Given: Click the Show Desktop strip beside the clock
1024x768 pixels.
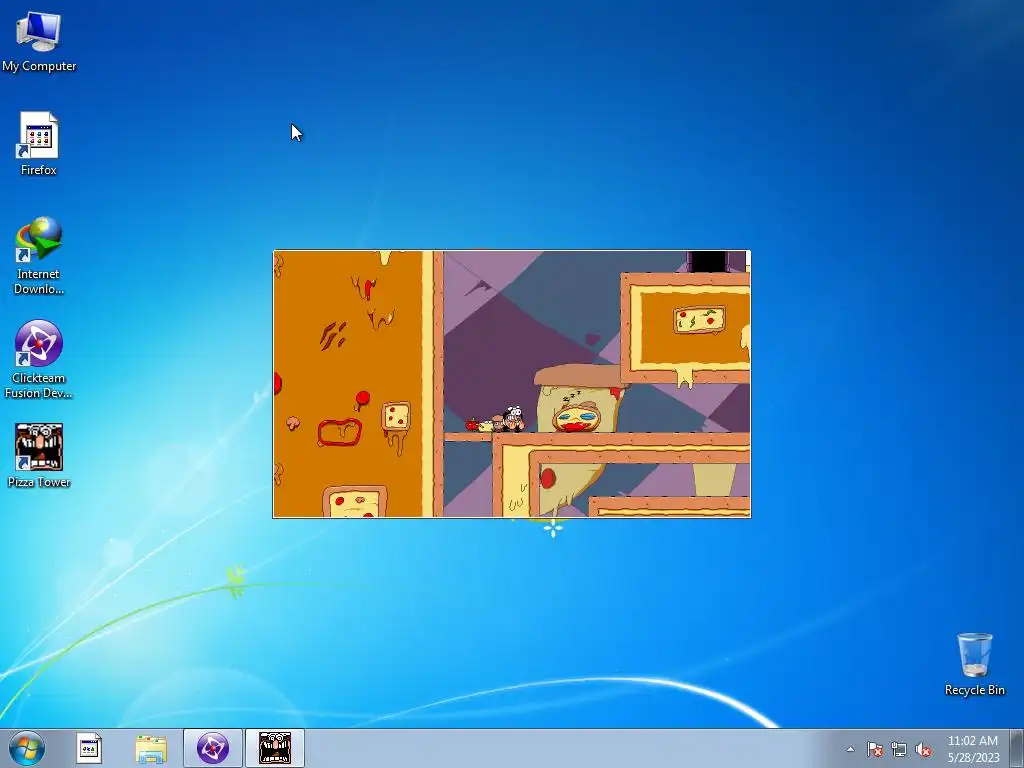Looking at the screenshot, I should coord(1017,748).
